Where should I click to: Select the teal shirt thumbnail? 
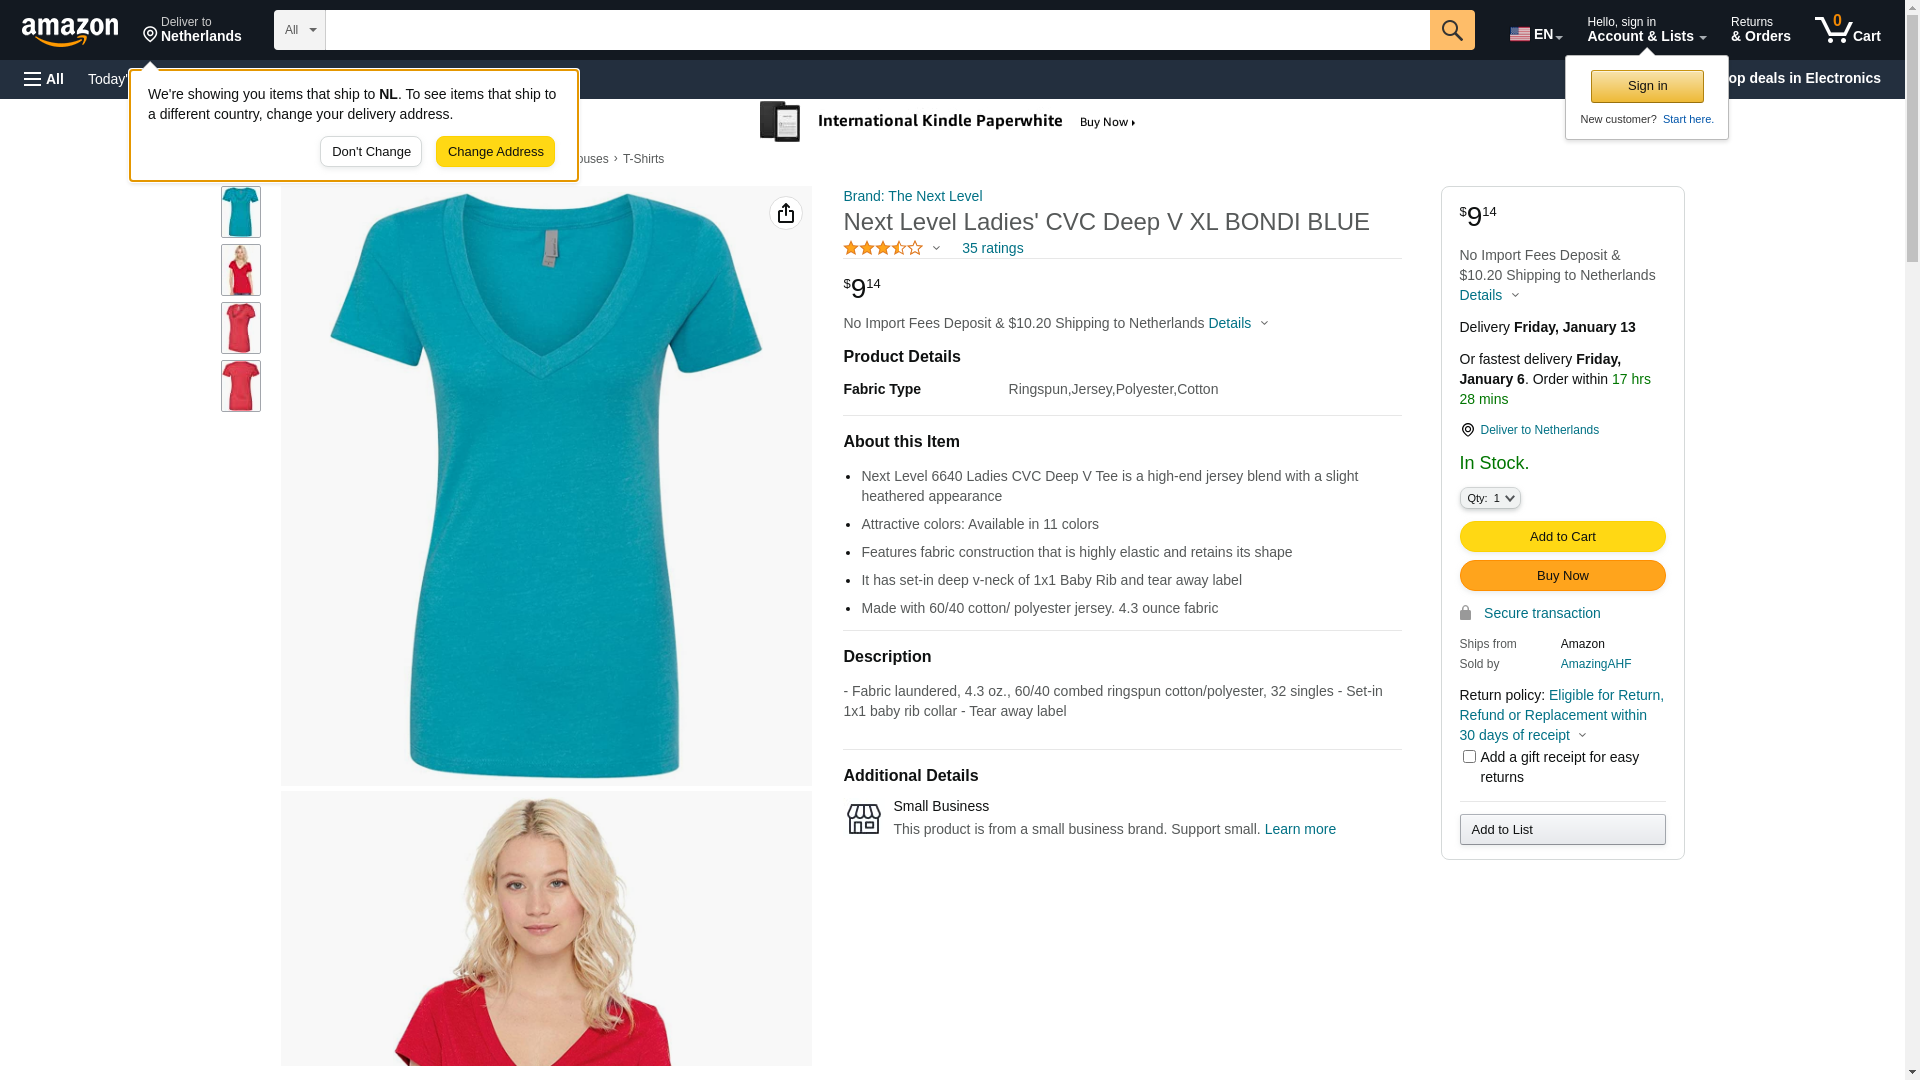240,212
